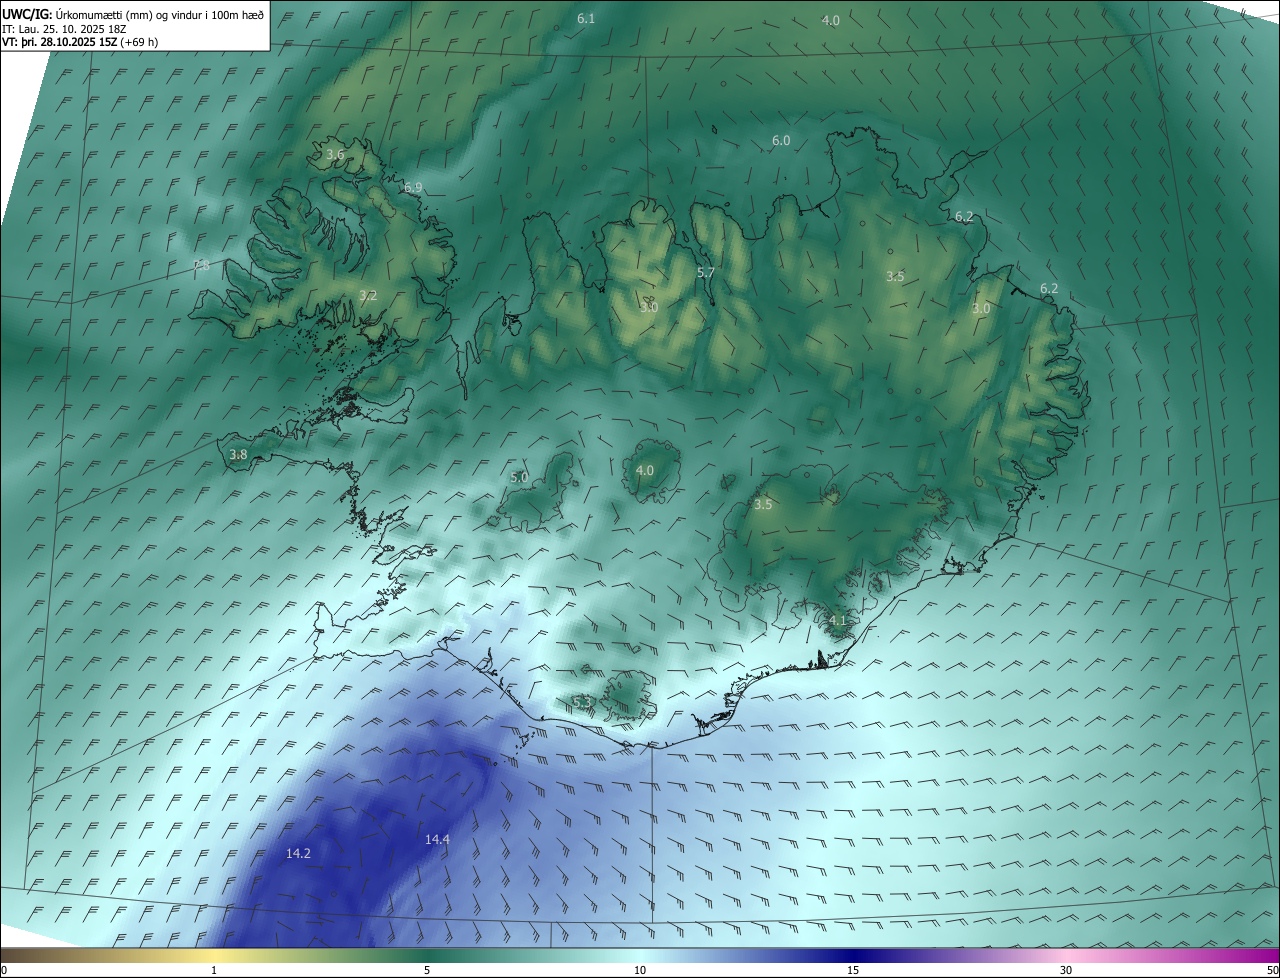Click the 5.3 value label
1280x978 pixels.
pyautogui.click(x=581, y=701)
